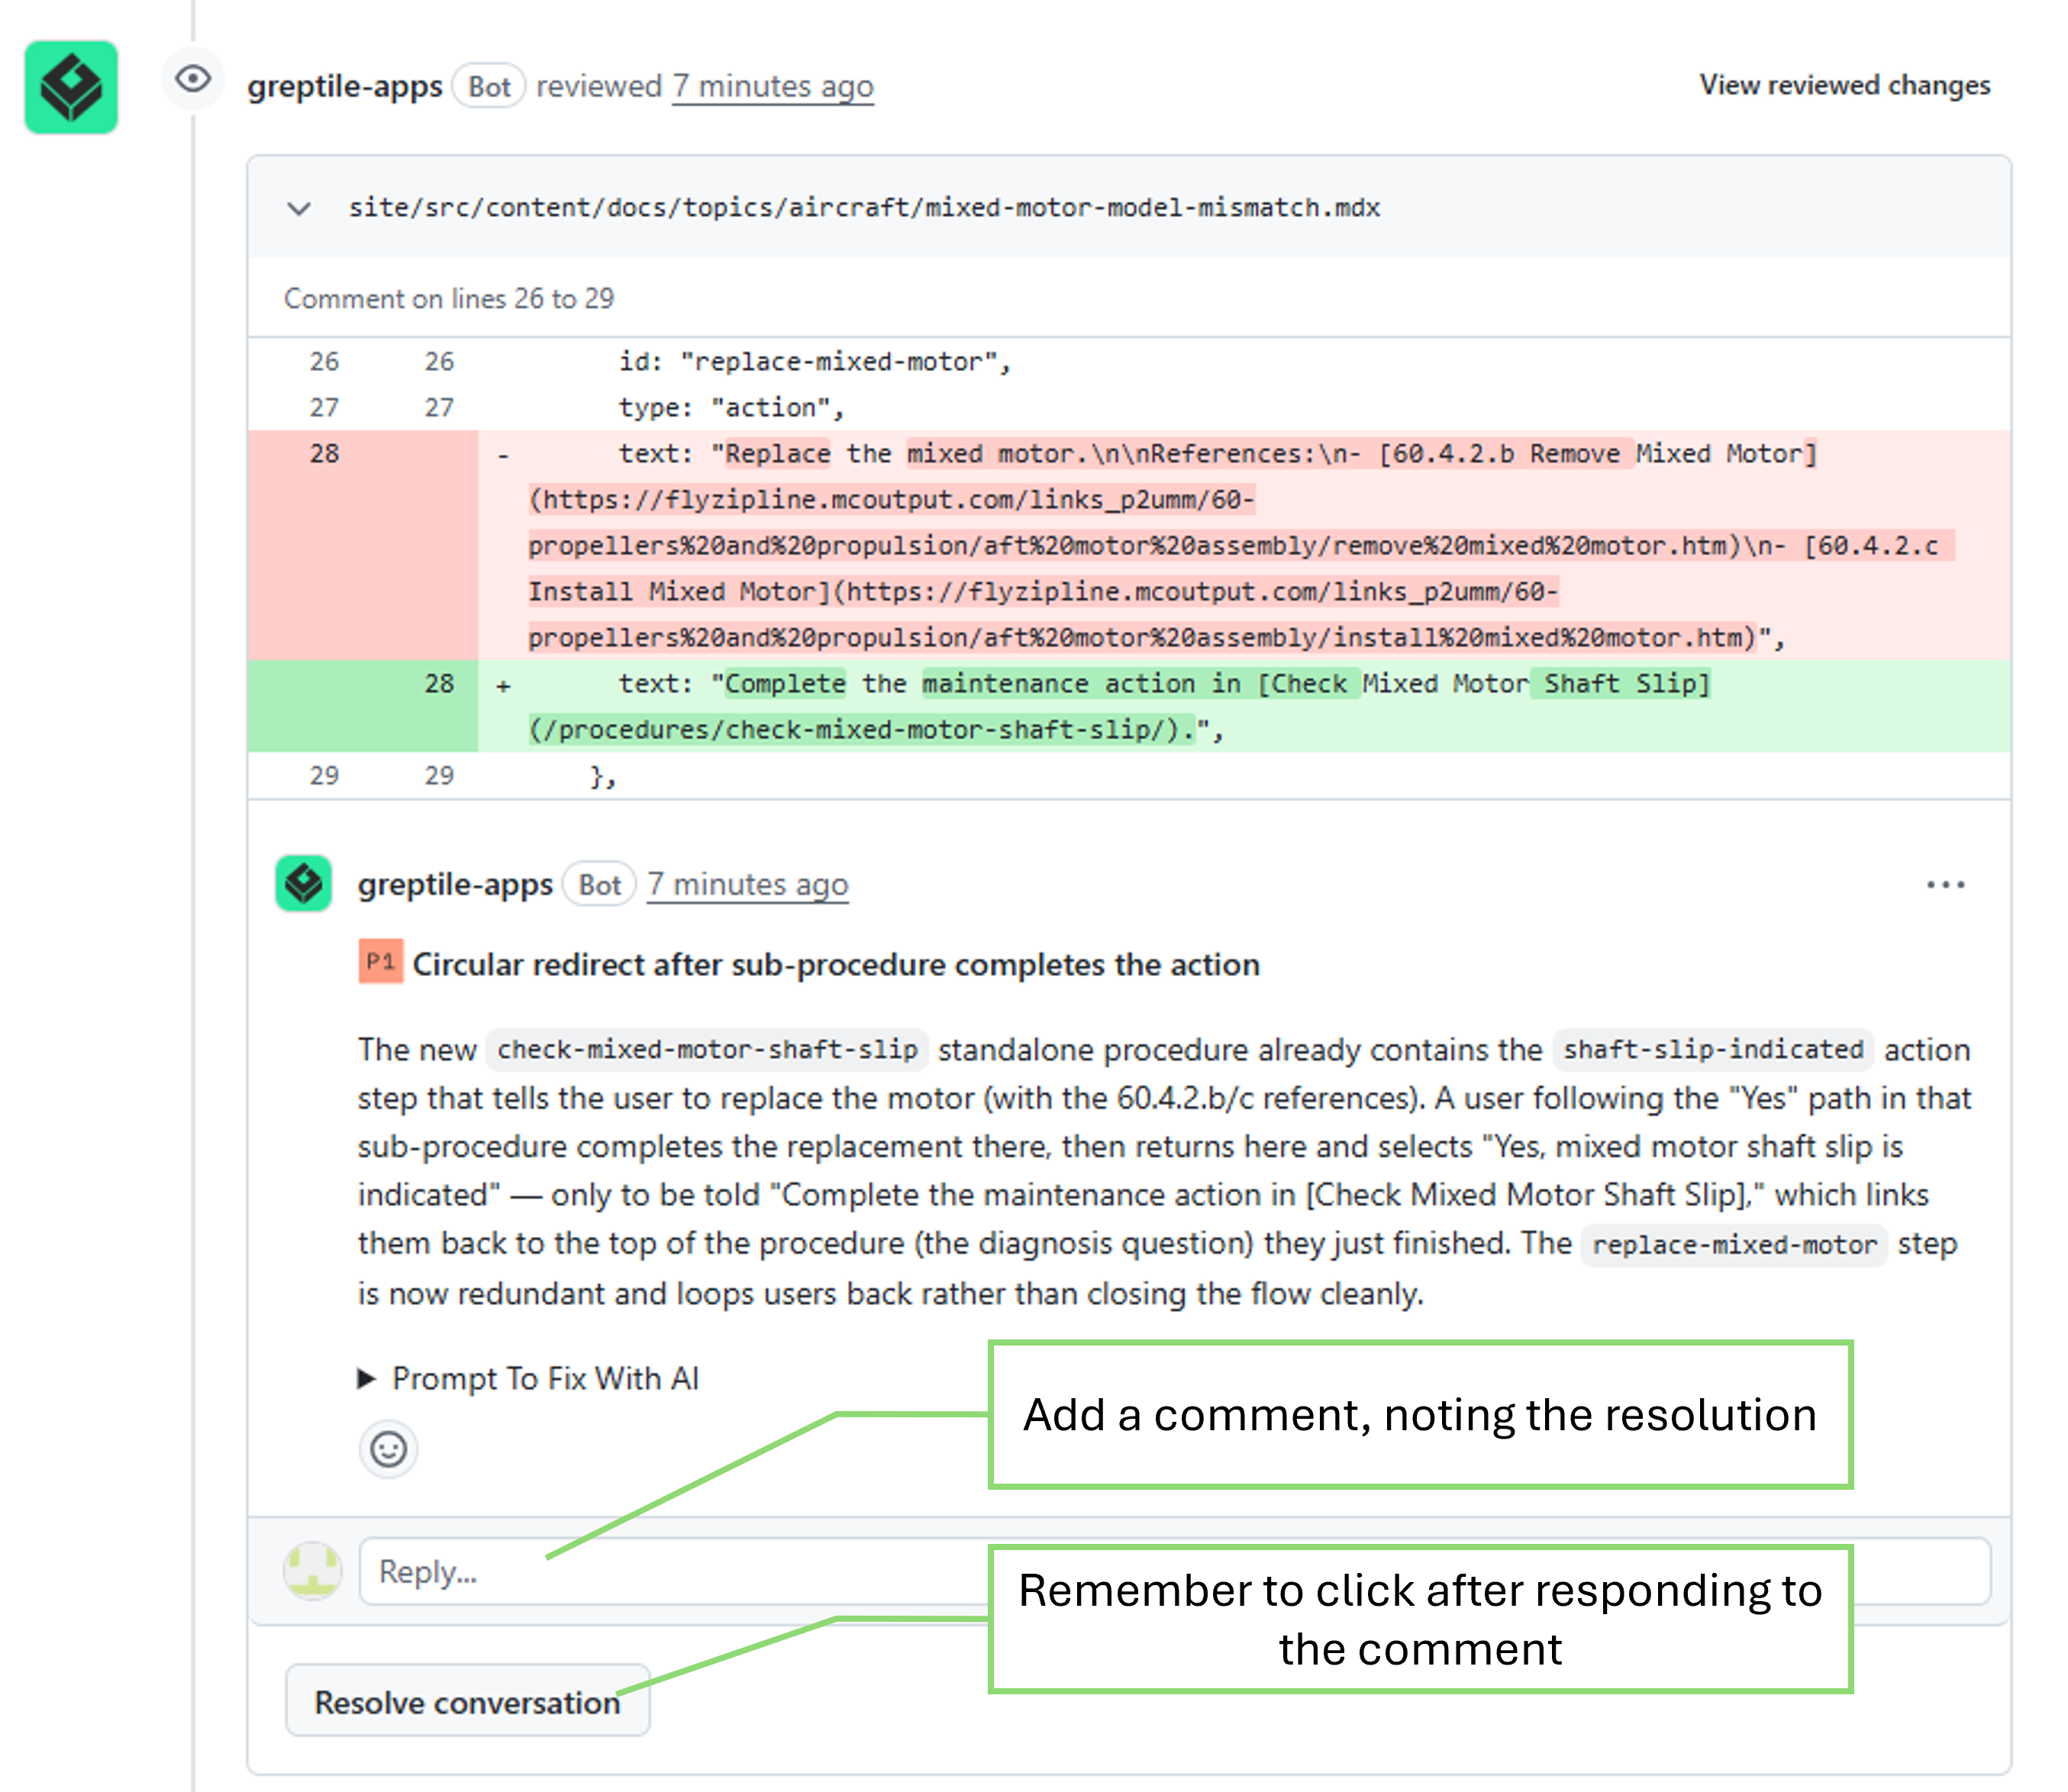Expand Prompt To Fix With AI
2068x1792 pixels.
[528, 1378]
